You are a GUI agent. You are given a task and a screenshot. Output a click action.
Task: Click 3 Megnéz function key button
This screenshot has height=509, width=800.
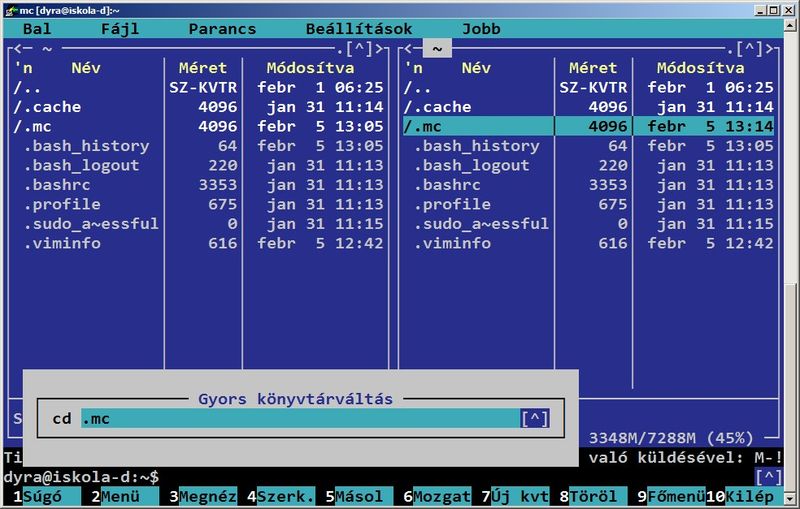203,496
